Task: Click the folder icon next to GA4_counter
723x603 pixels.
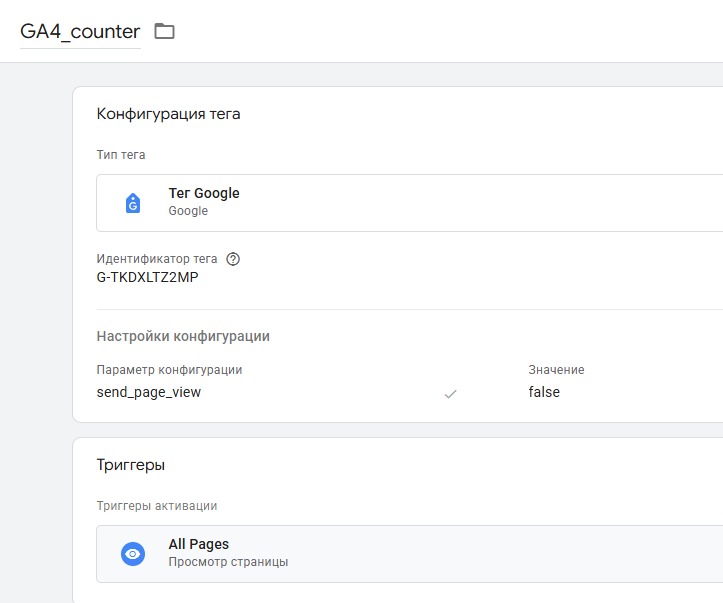Action: tap(164, 31)
